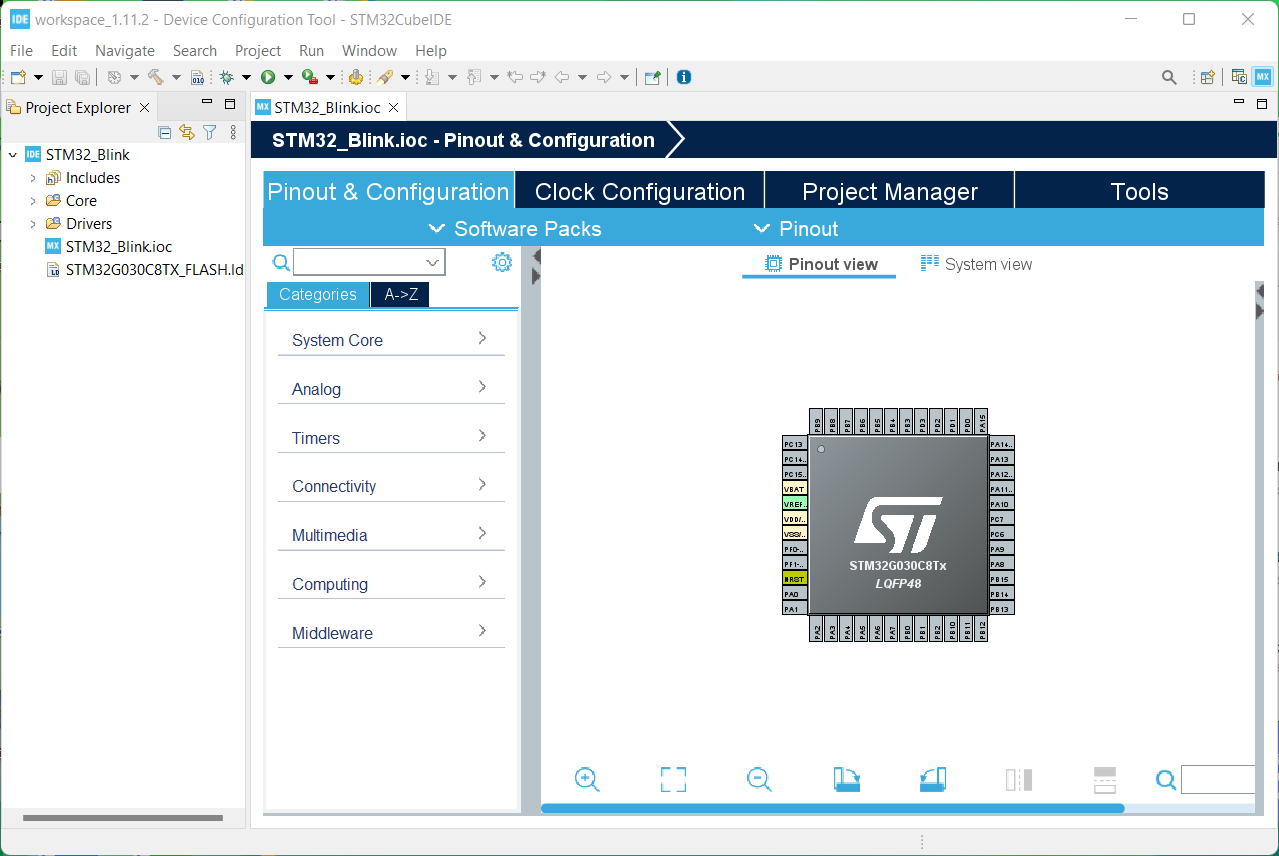This screenshot has height=856, width=1279.
Task: Click the device code generation icon
Action: pyautogui.click(x=355, y=77)
